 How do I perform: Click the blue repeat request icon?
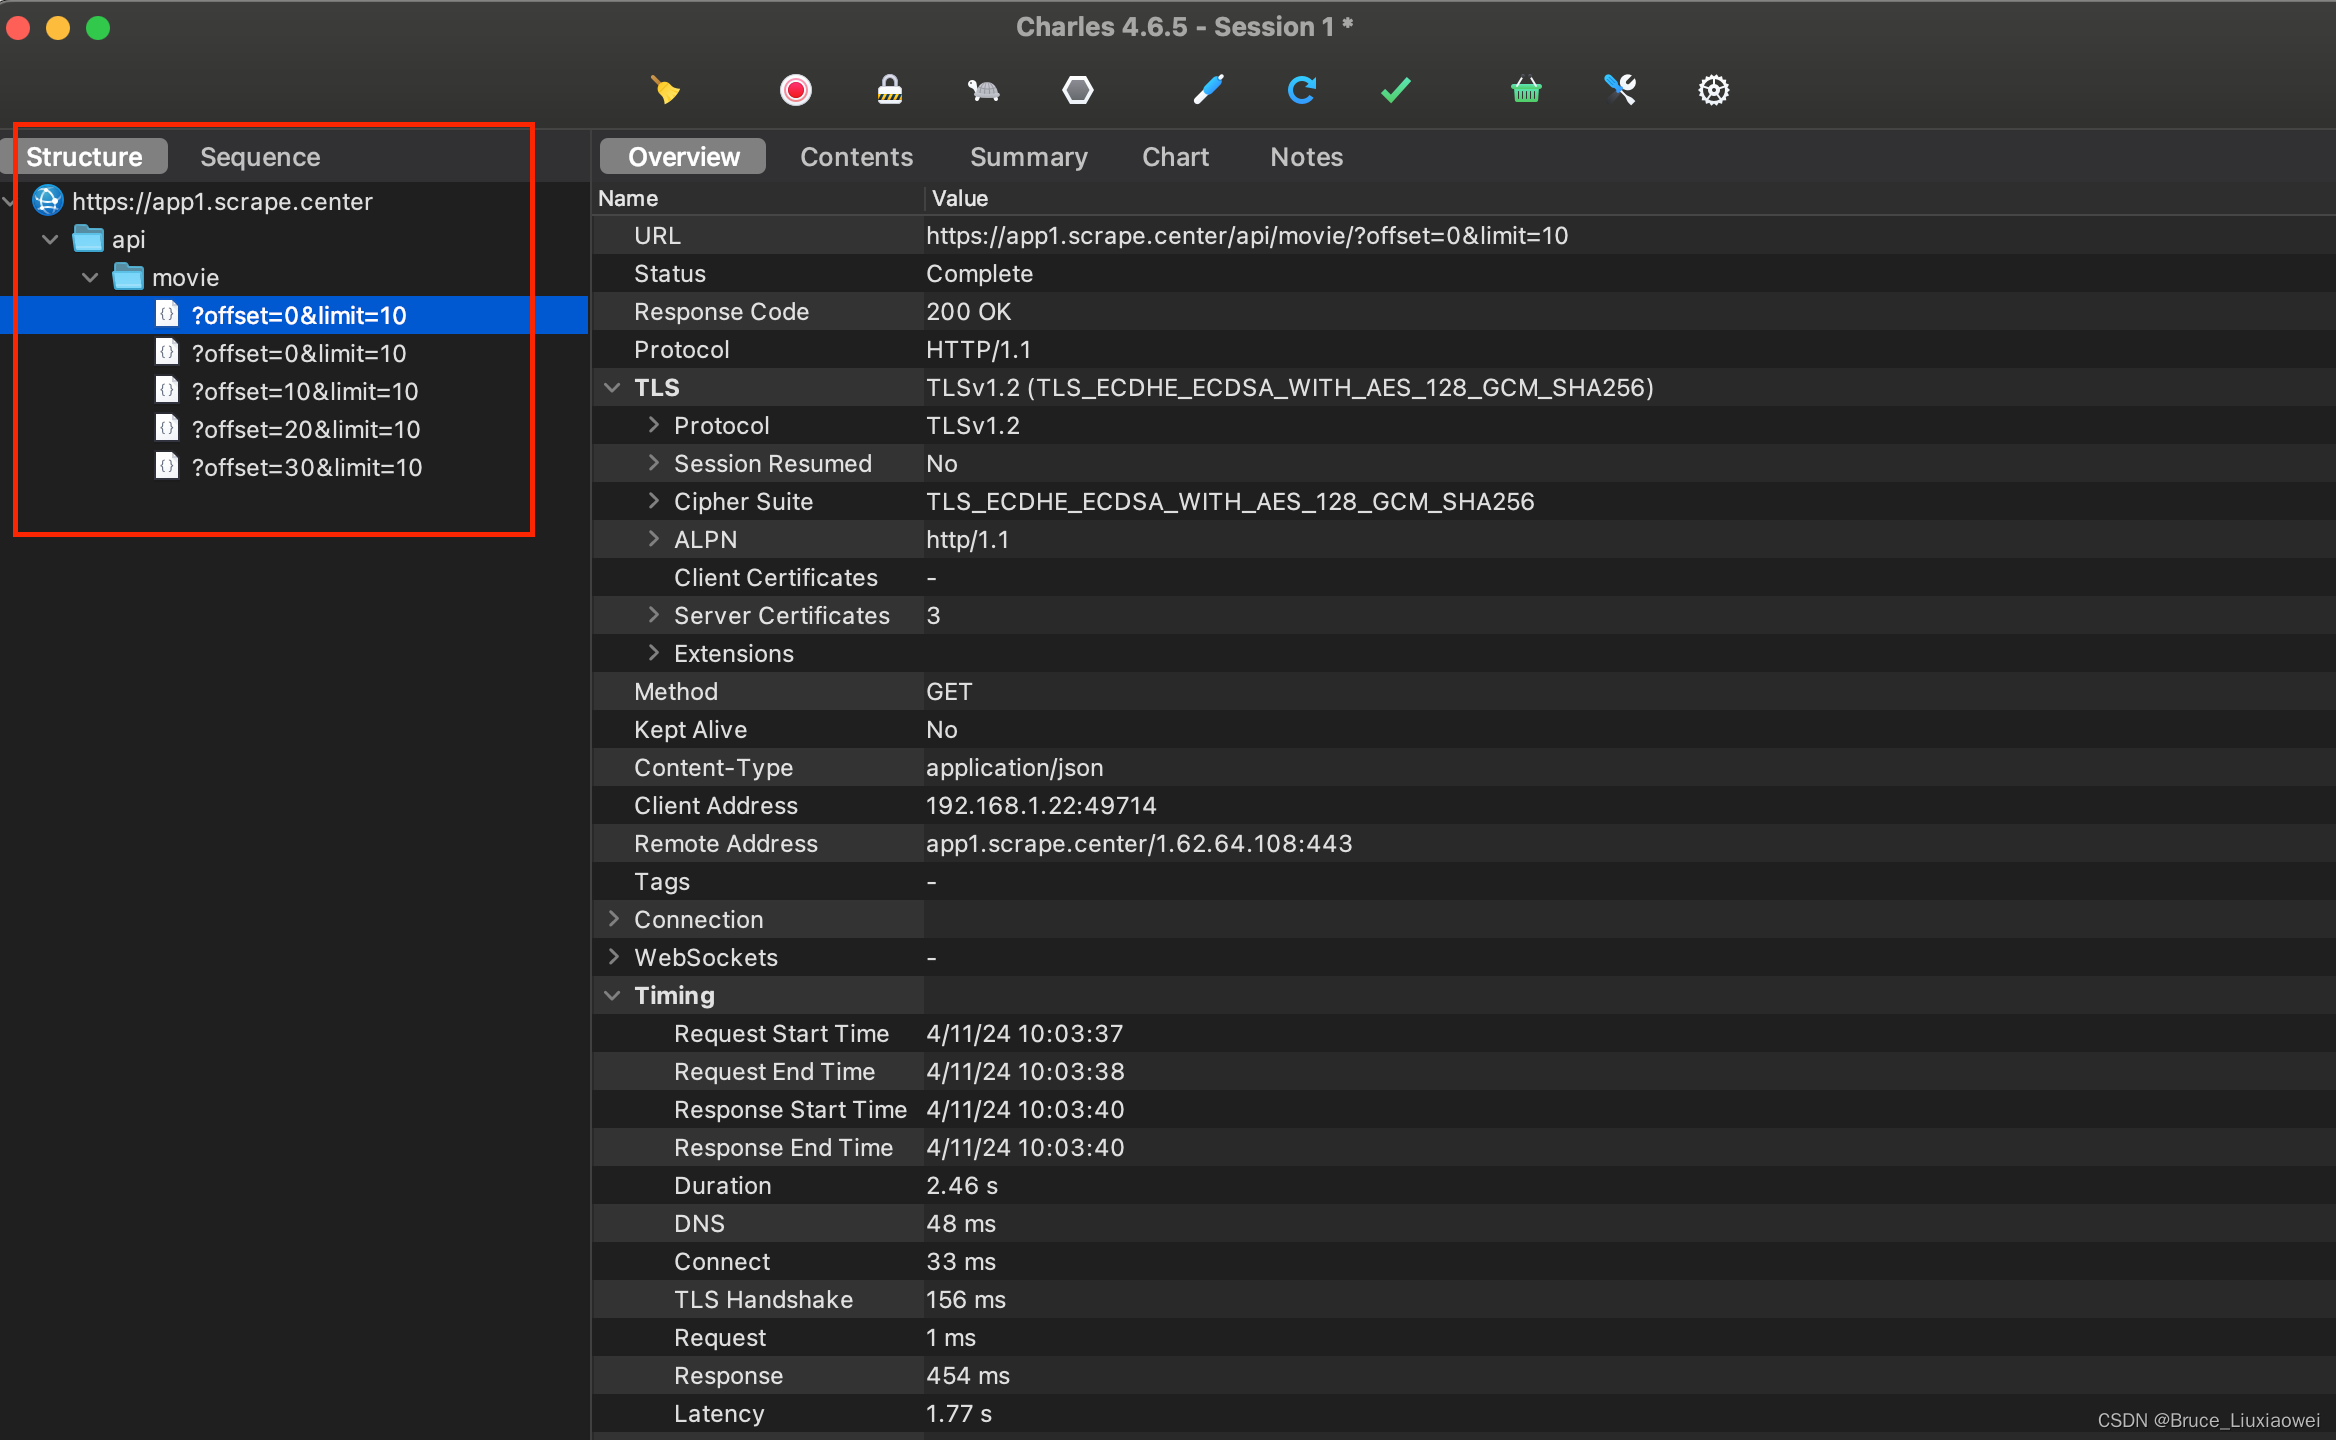point(1301,90)
